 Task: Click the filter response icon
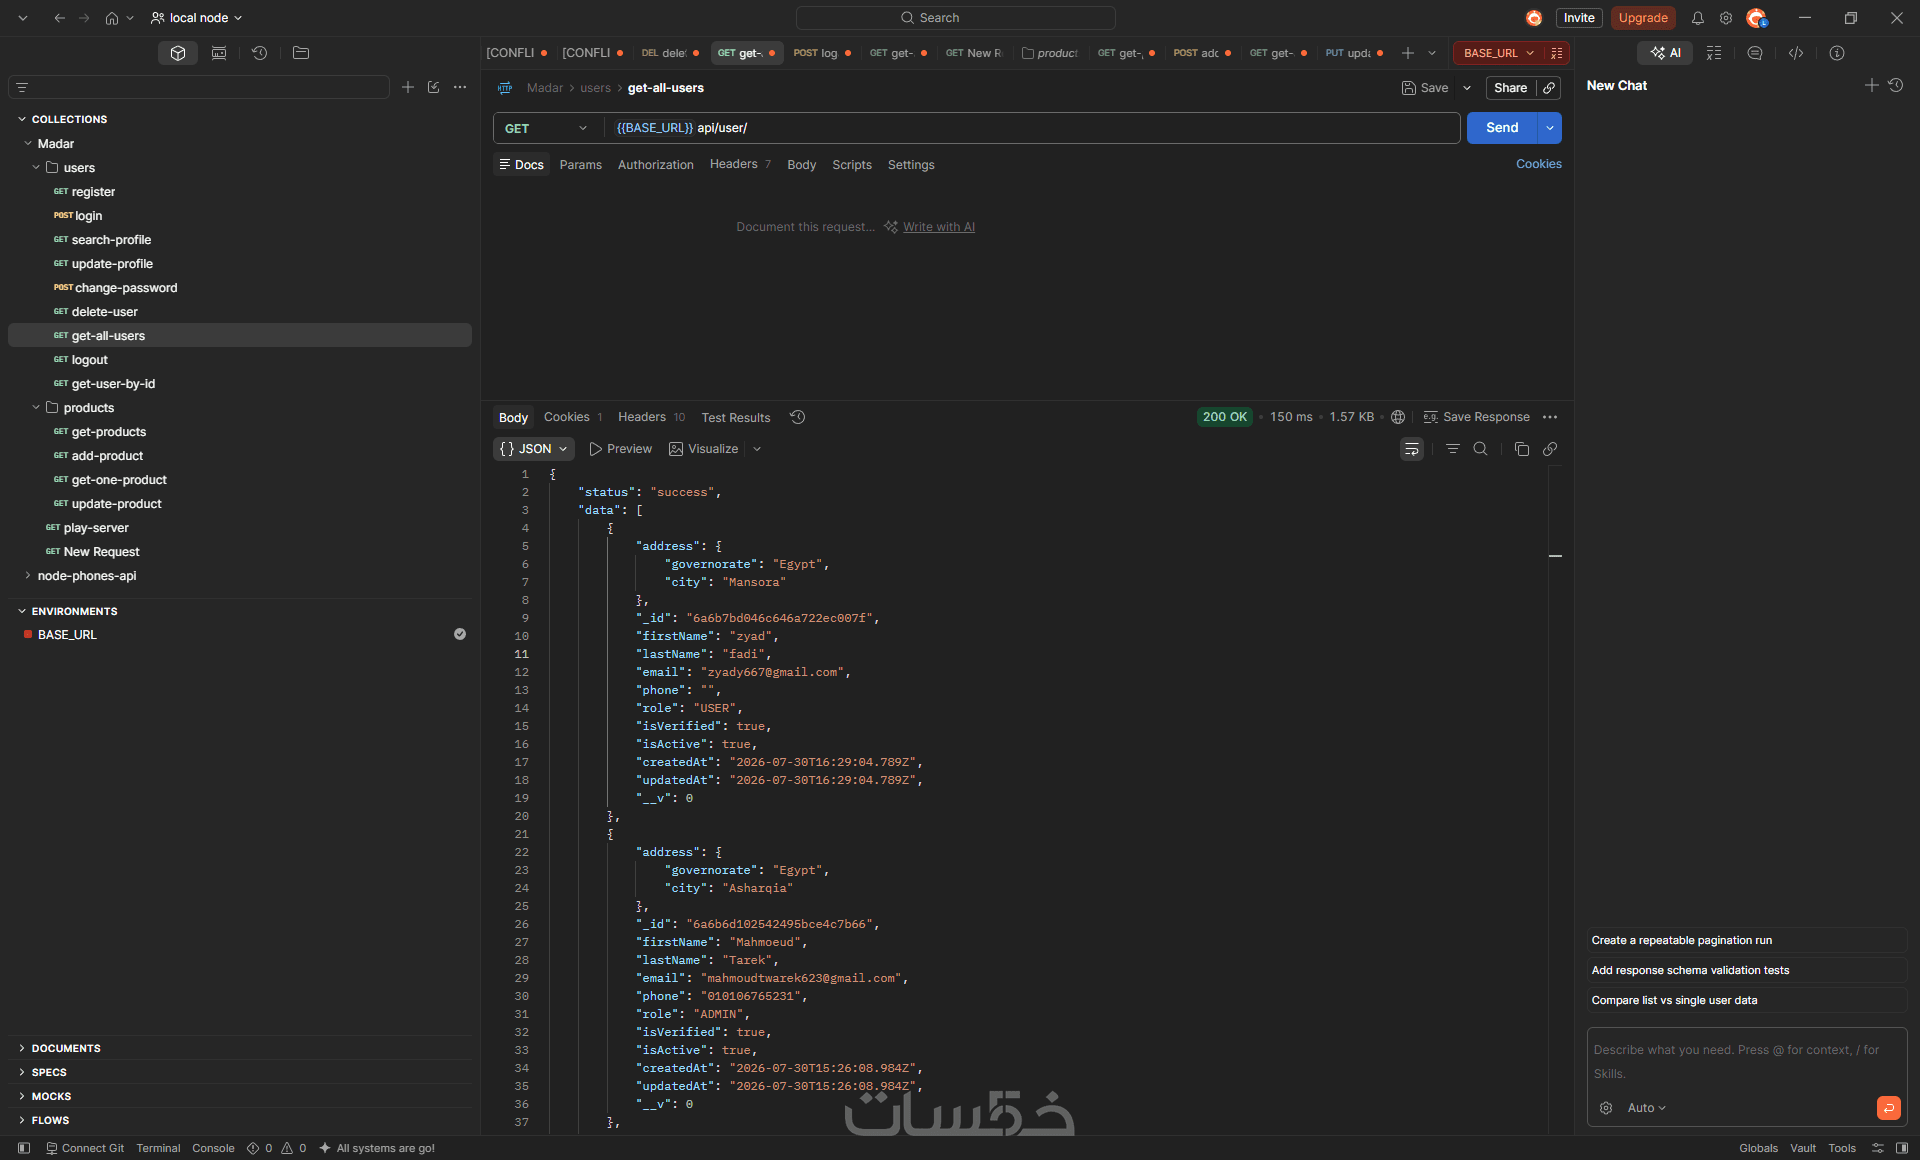tap(1453, 449)
